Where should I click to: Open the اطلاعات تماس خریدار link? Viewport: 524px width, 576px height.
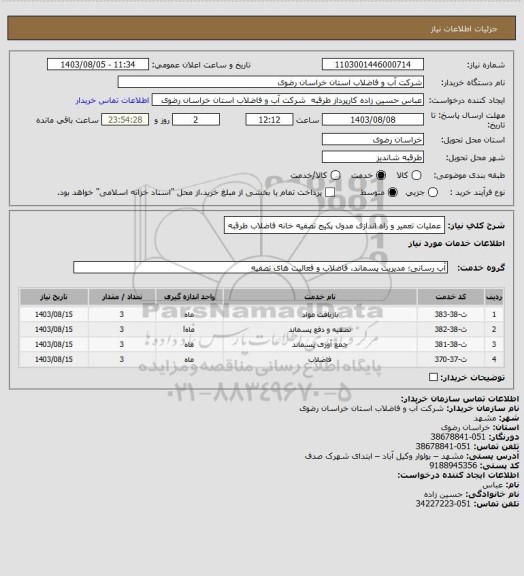pyautogui.click(x=112, y=100)
